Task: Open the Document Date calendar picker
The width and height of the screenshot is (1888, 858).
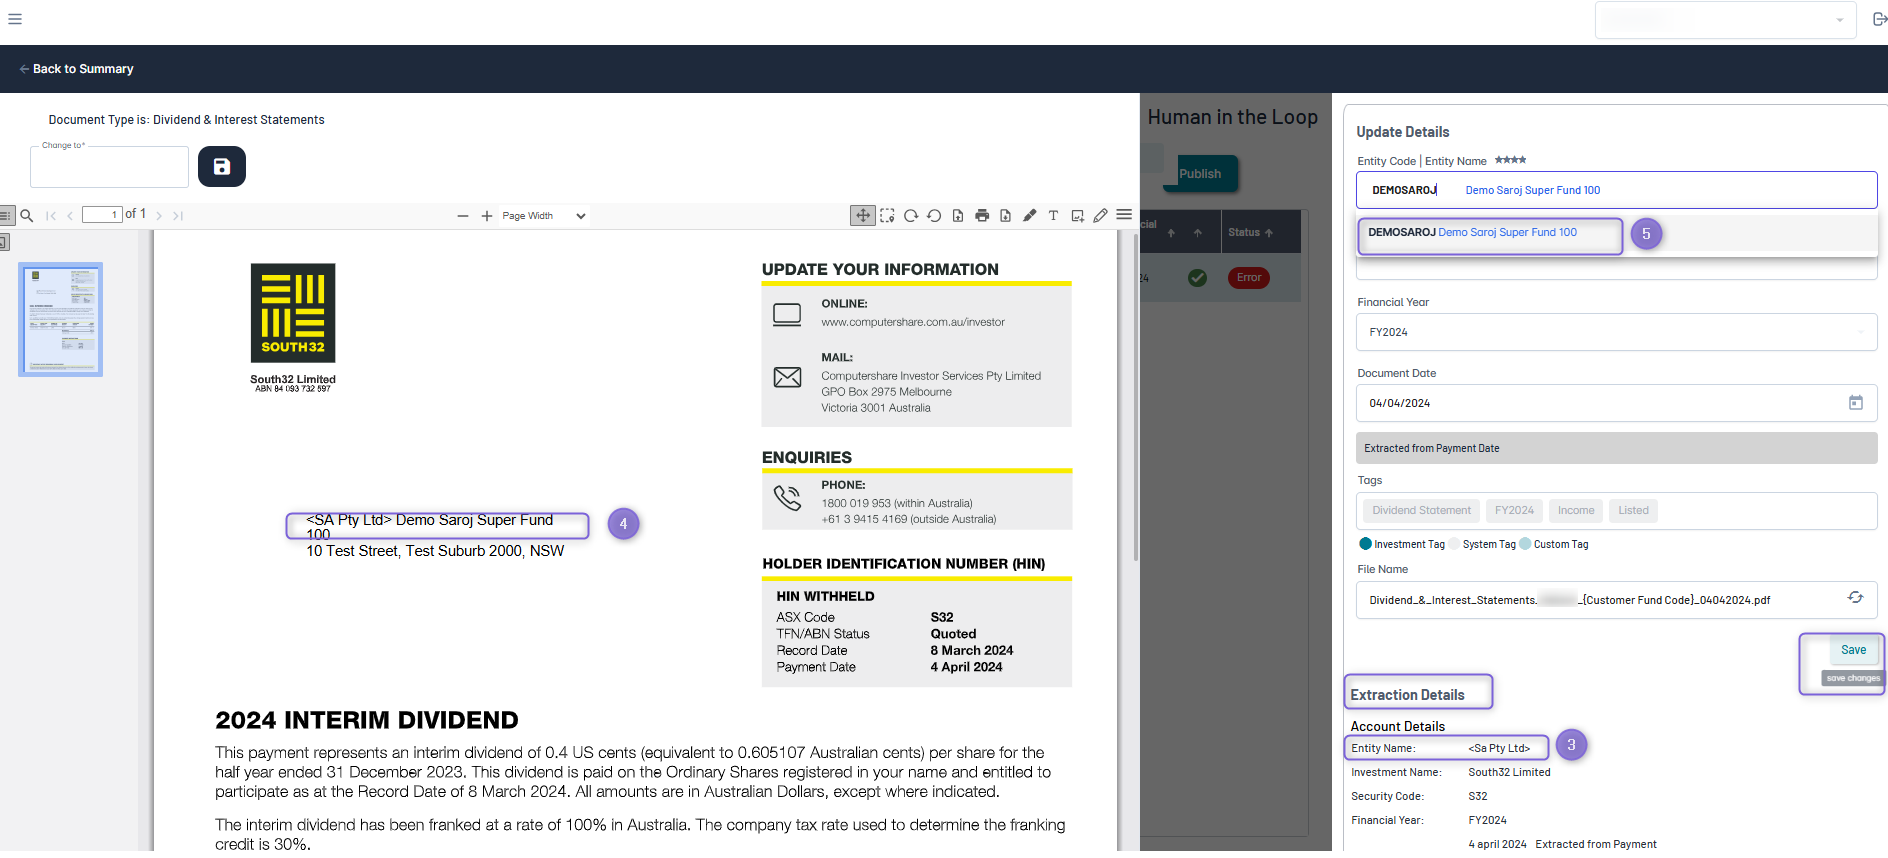Action: tap(1855, 403)
